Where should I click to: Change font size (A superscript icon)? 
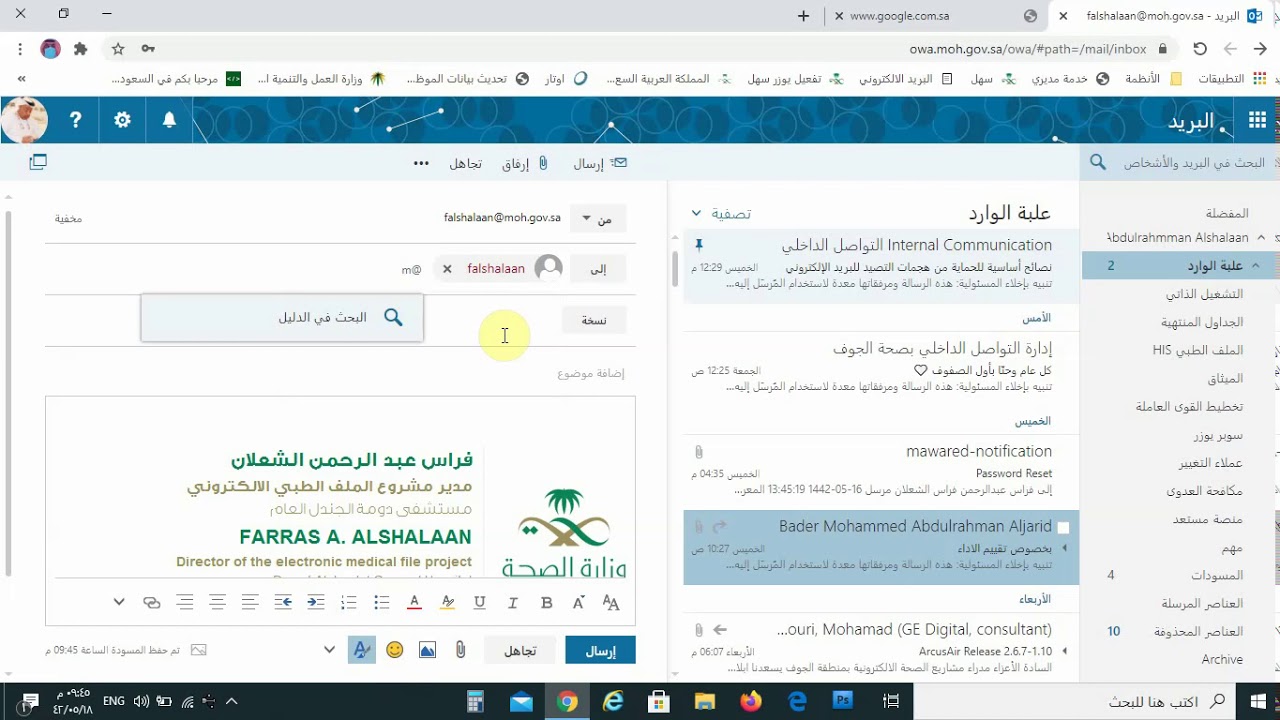578,602
